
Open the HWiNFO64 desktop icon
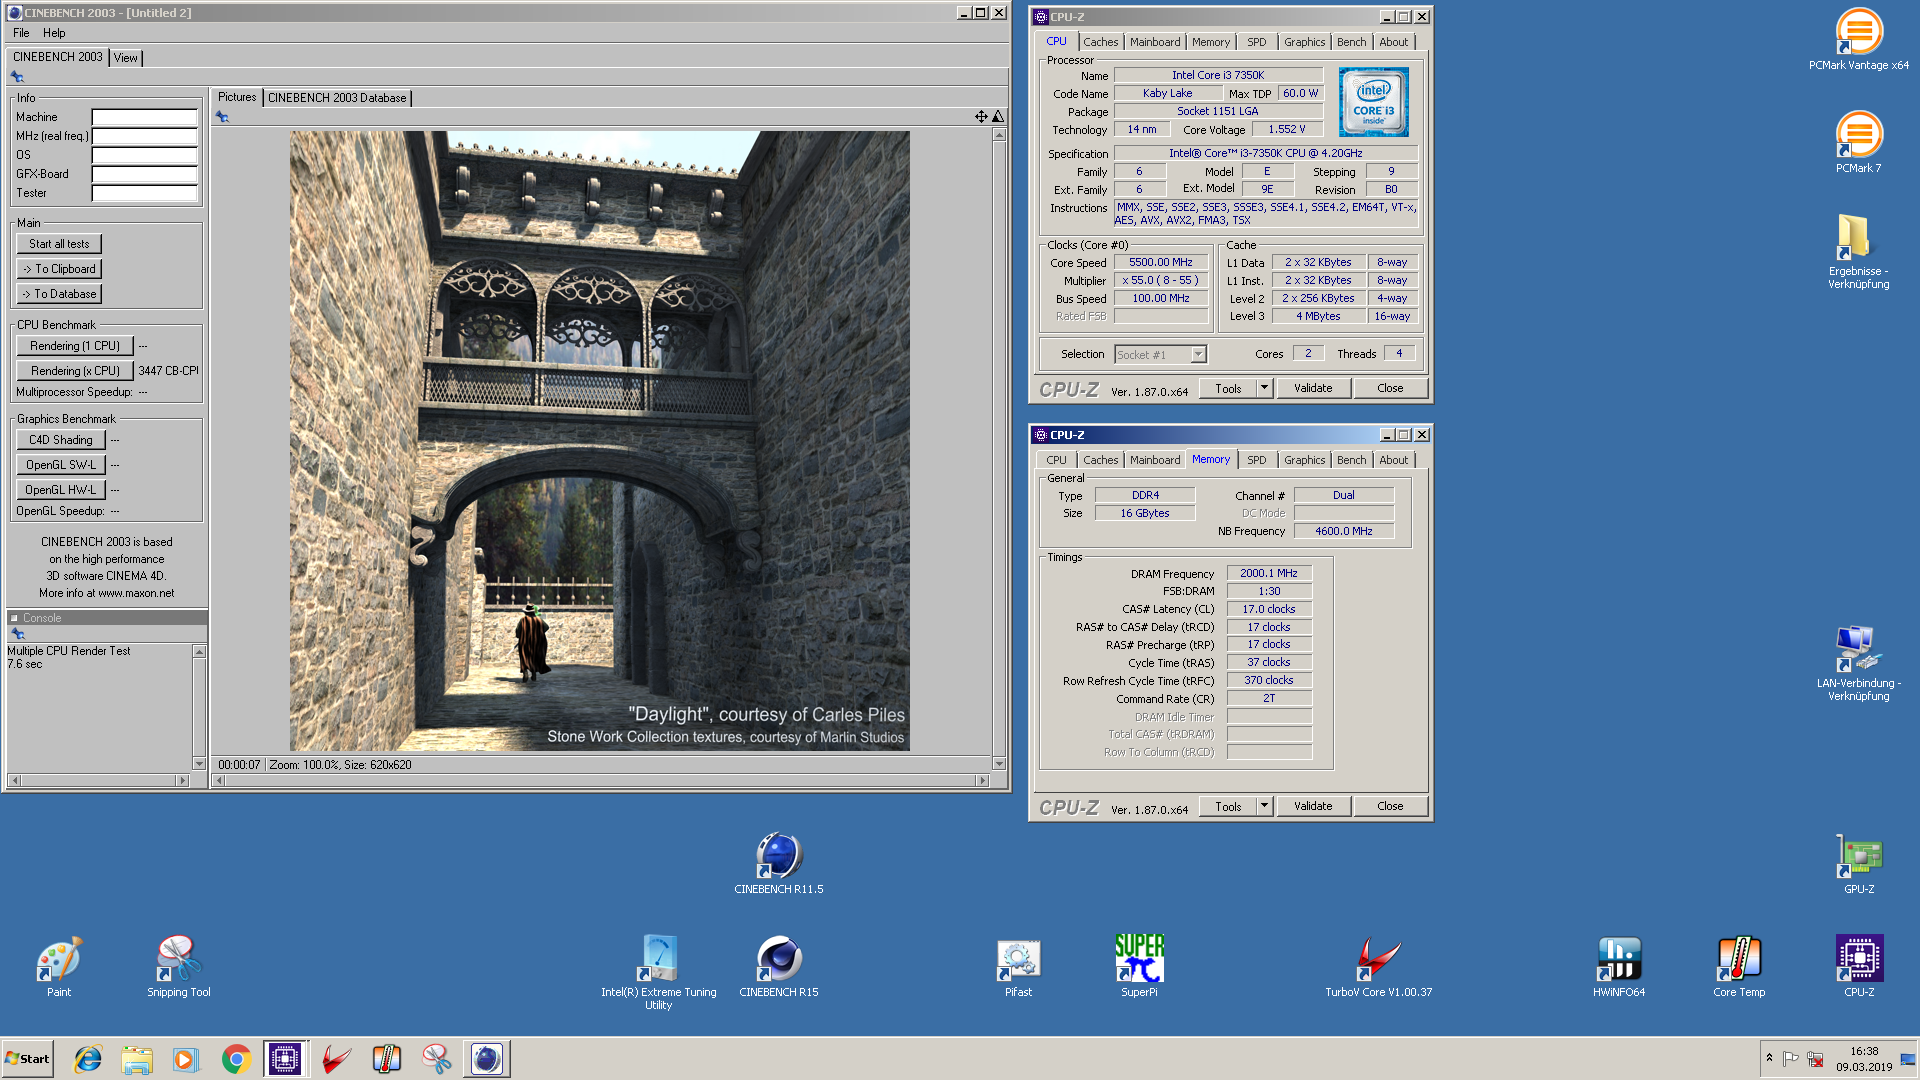(1619, 966)
